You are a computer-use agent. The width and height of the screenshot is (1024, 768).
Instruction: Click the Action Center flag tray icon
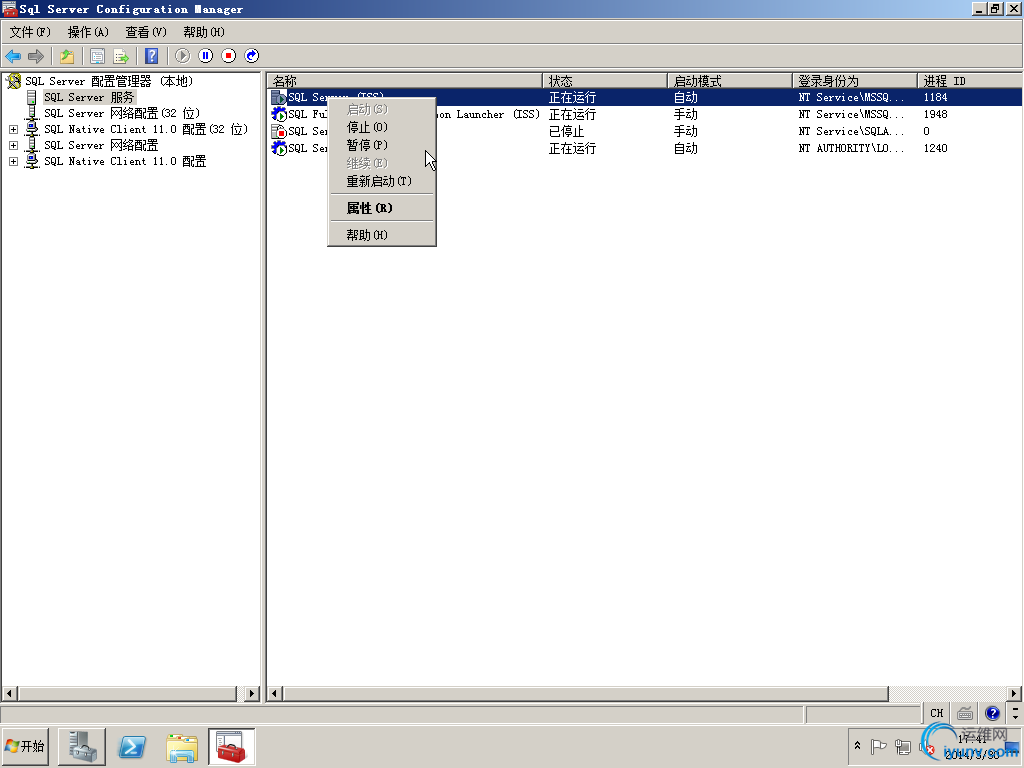click(879, 746)
